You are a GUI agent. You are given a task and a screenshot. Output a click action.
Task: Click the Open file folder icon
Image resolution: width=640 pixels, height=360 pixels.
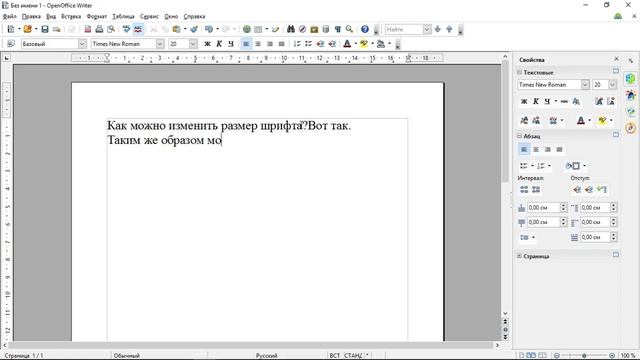point(27,29)
